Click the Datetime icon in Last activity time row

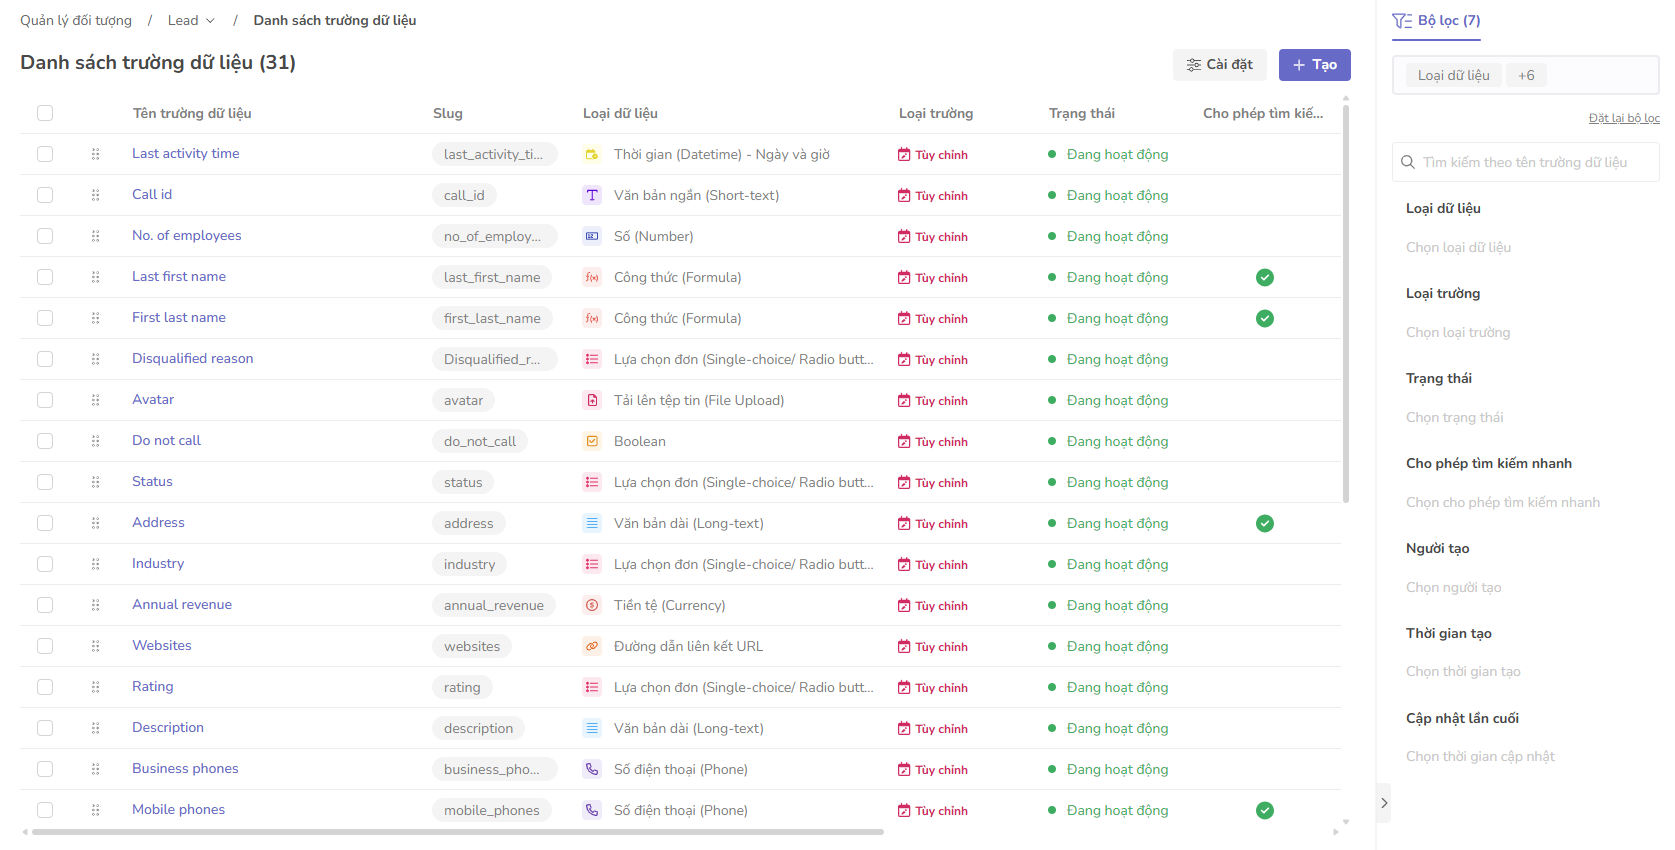592,154
